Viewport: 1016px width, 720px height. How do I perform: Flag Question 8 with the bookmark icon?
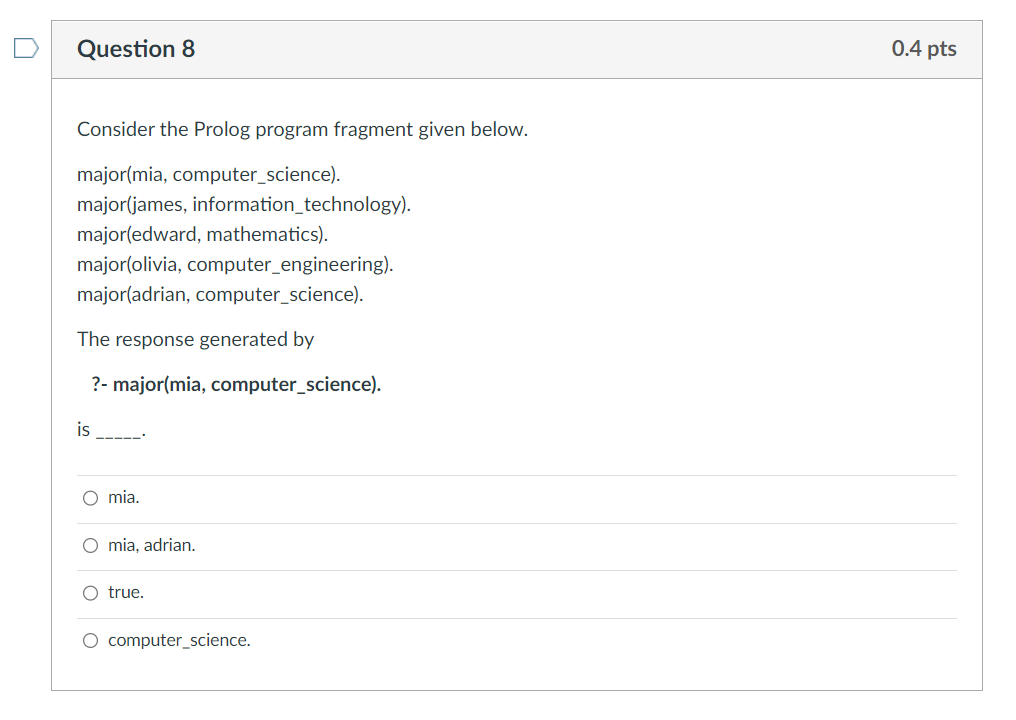[27, 48]
